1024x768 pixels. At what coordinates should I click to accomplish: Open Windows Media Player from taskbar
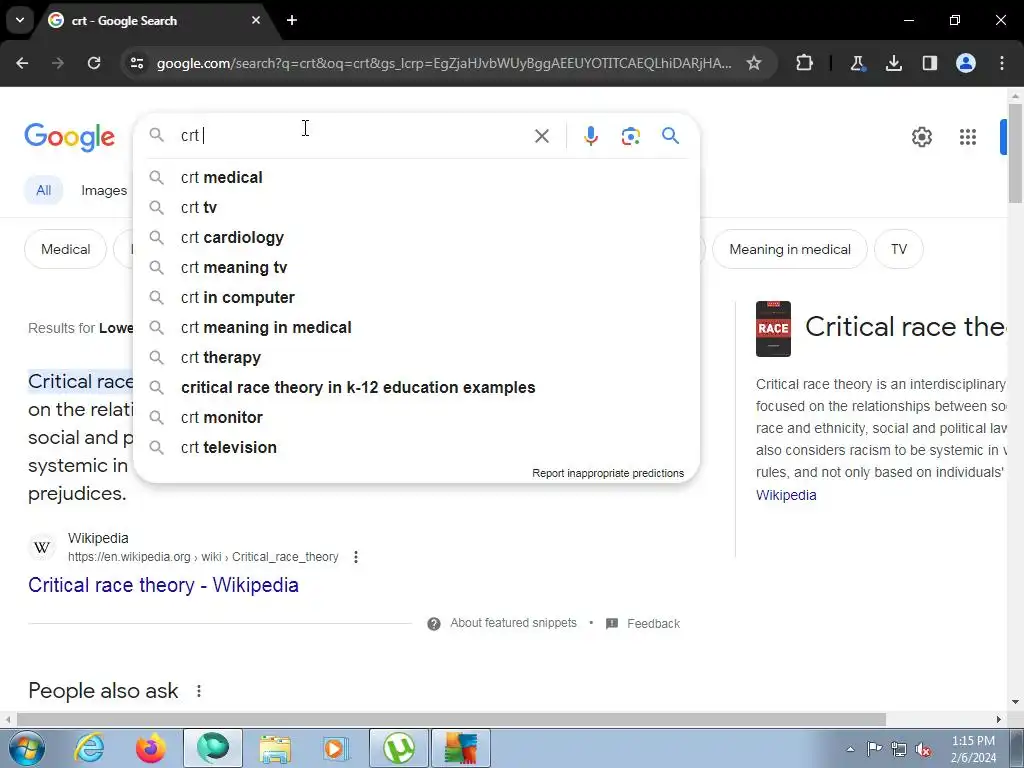[x=336, y=748]
